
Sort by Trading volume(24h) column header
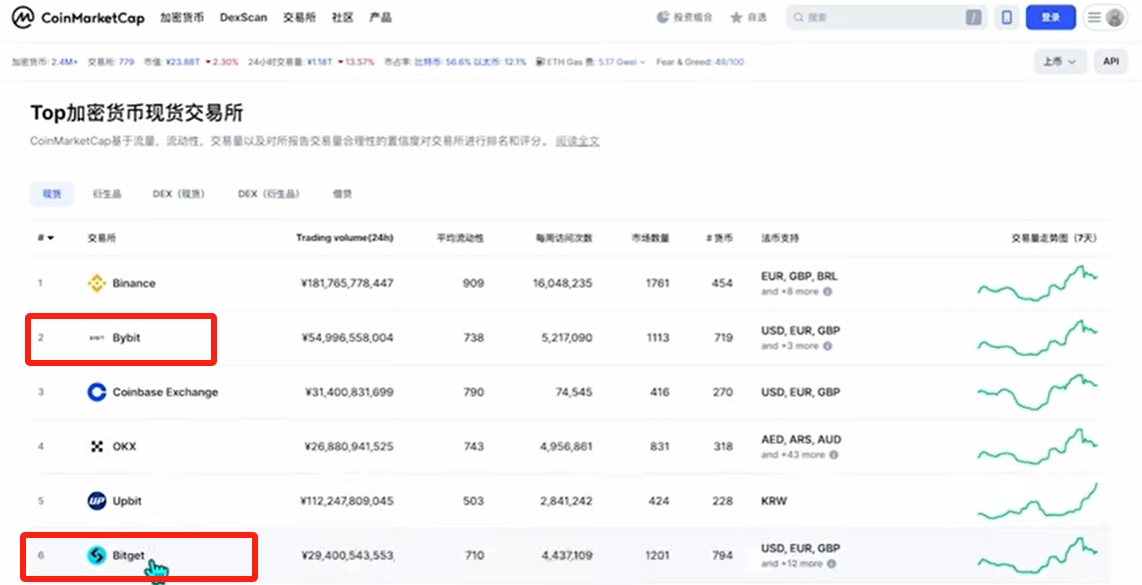pyautogui.click(x=344, y=238)
